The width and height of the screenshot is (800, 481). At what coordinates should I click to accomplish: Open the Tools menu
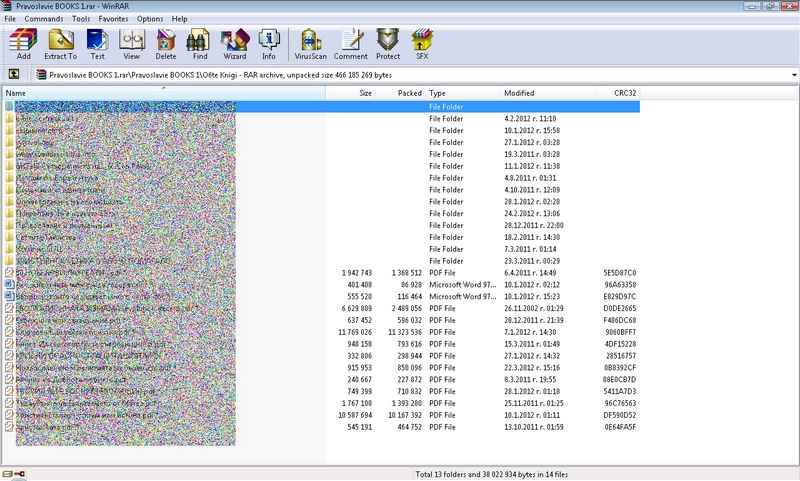coord(81,19)
